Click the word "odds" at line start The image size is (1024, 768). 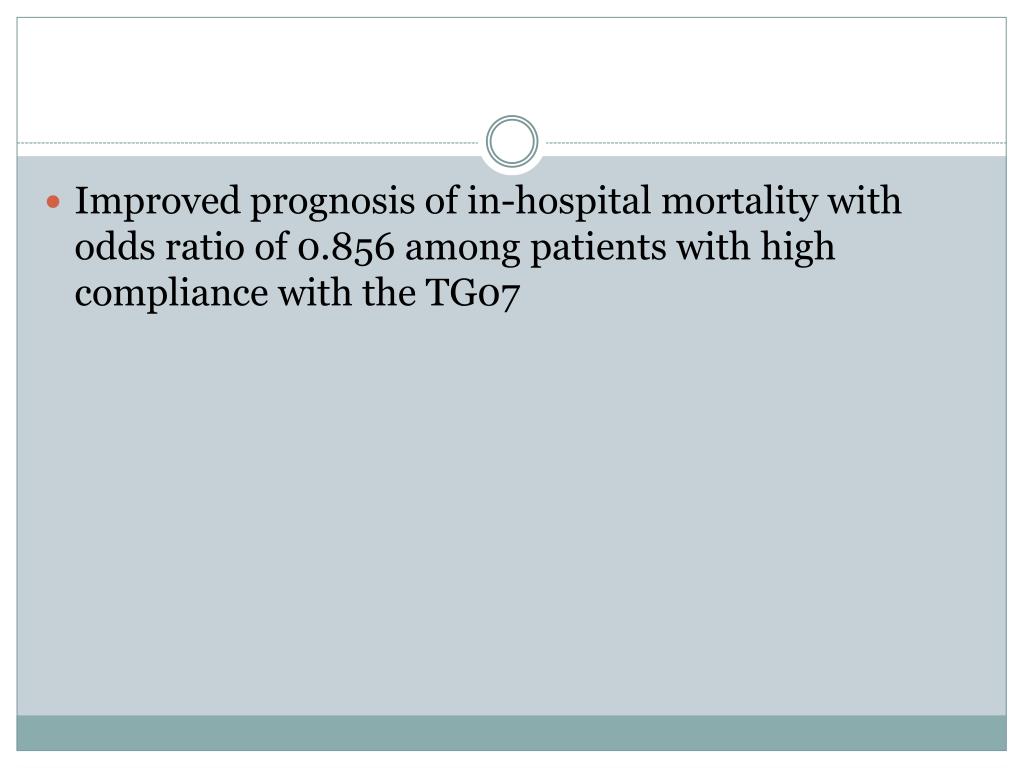click(x=114, y=247)
